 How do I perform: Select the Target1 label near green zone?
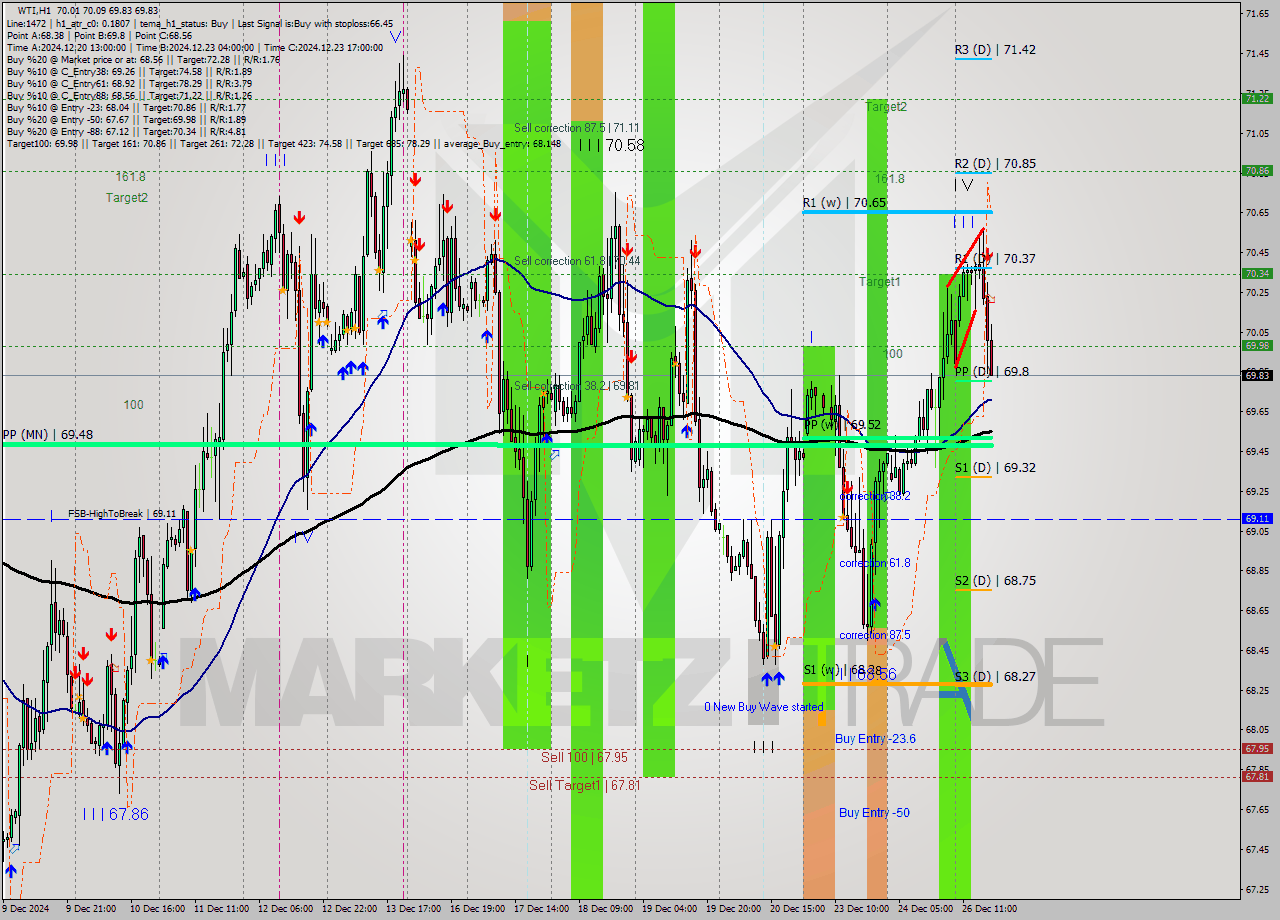click(880, 282)
